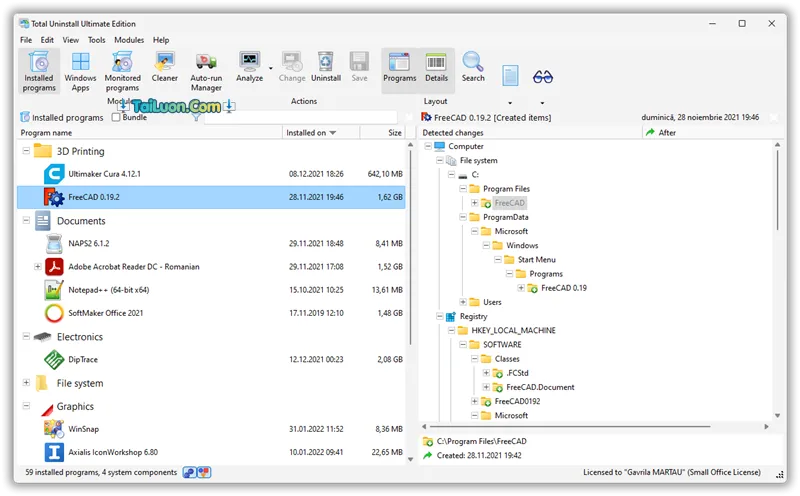
Task: Click Axialis IconWorkshop icon
Action: click(x=54, y=452)
